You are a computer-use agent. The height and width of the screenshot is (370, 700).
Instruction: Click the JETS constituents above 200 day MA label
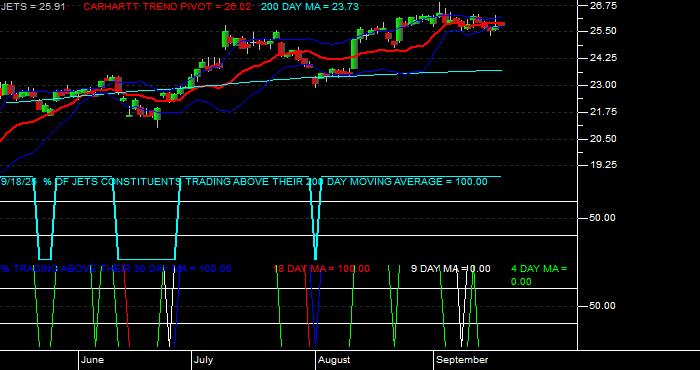[244, 182]
